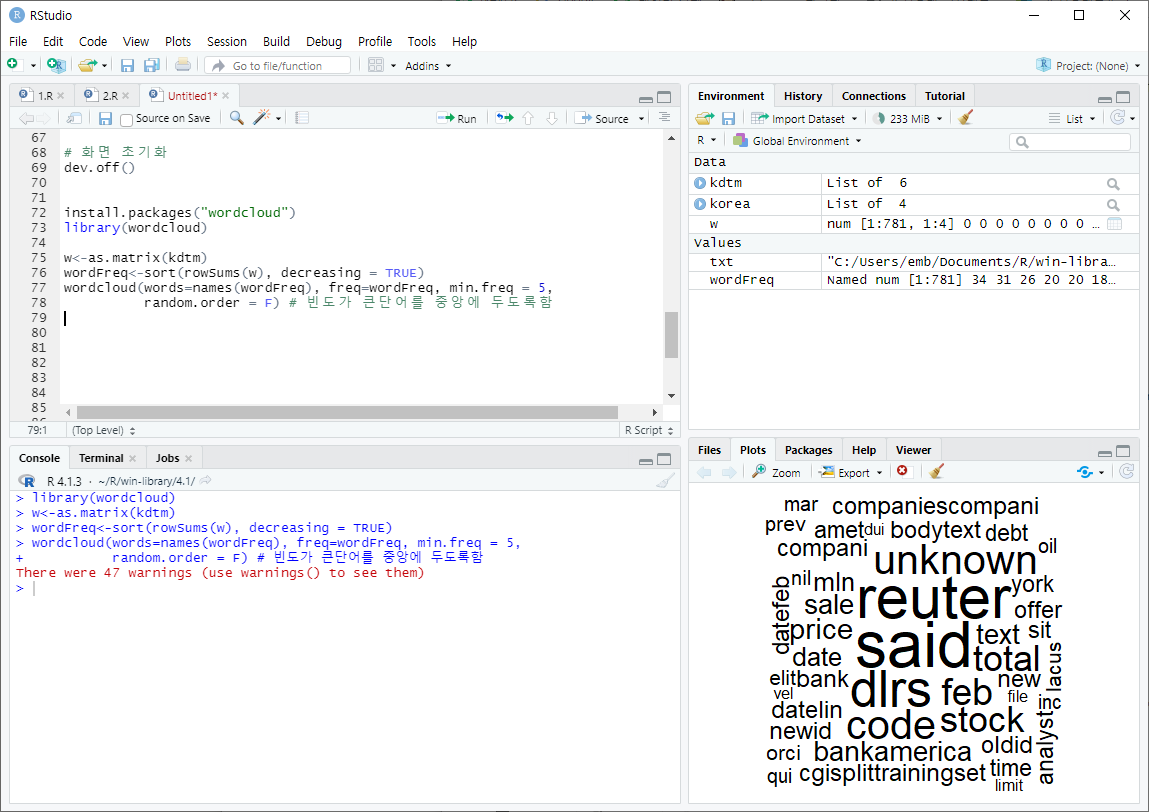
Task: Maximize the Console pane
Action: click(664, 459)
